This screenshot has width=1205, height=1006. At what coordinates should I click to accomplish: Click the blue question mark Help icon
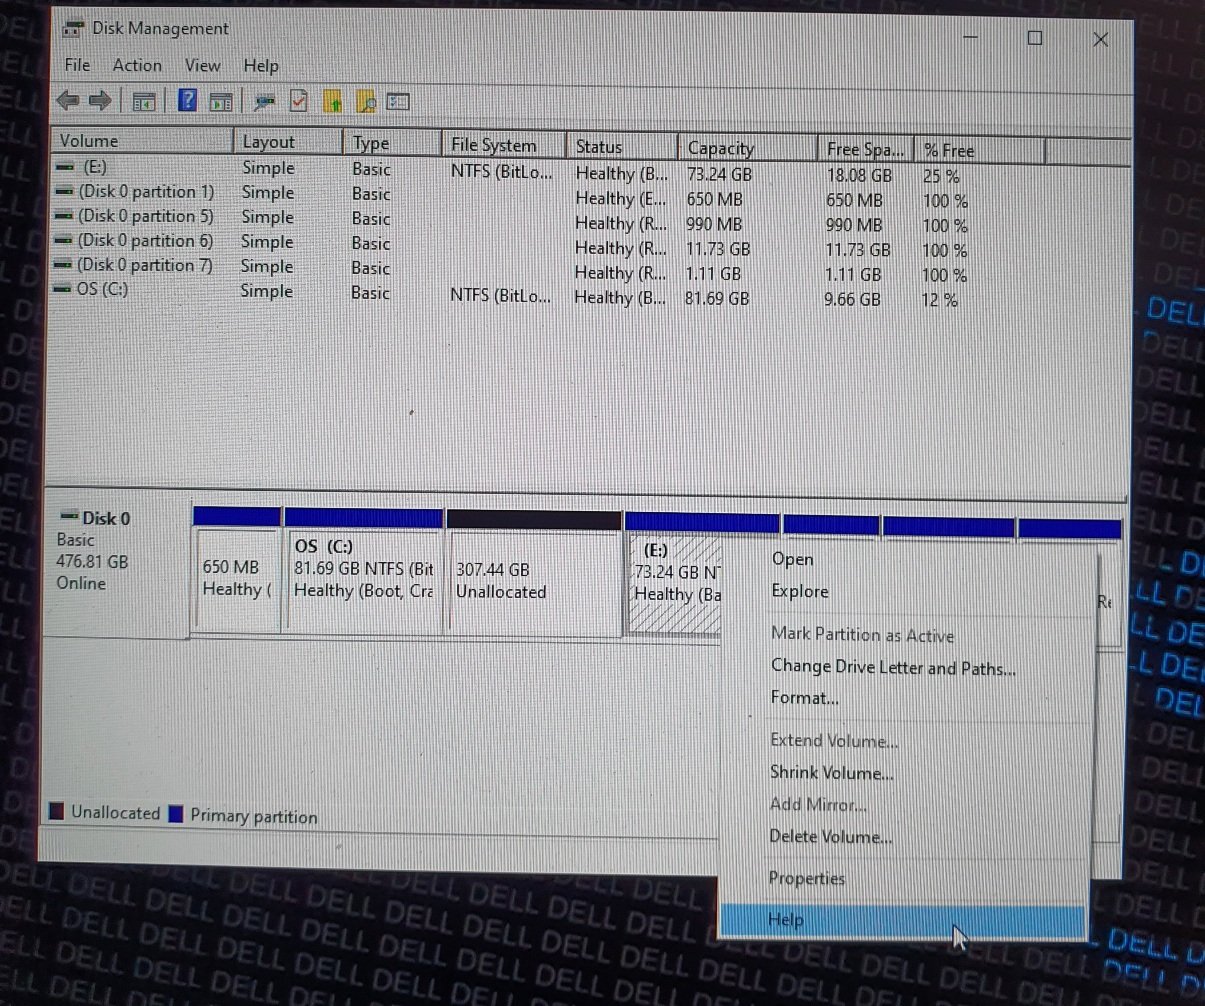187,100
